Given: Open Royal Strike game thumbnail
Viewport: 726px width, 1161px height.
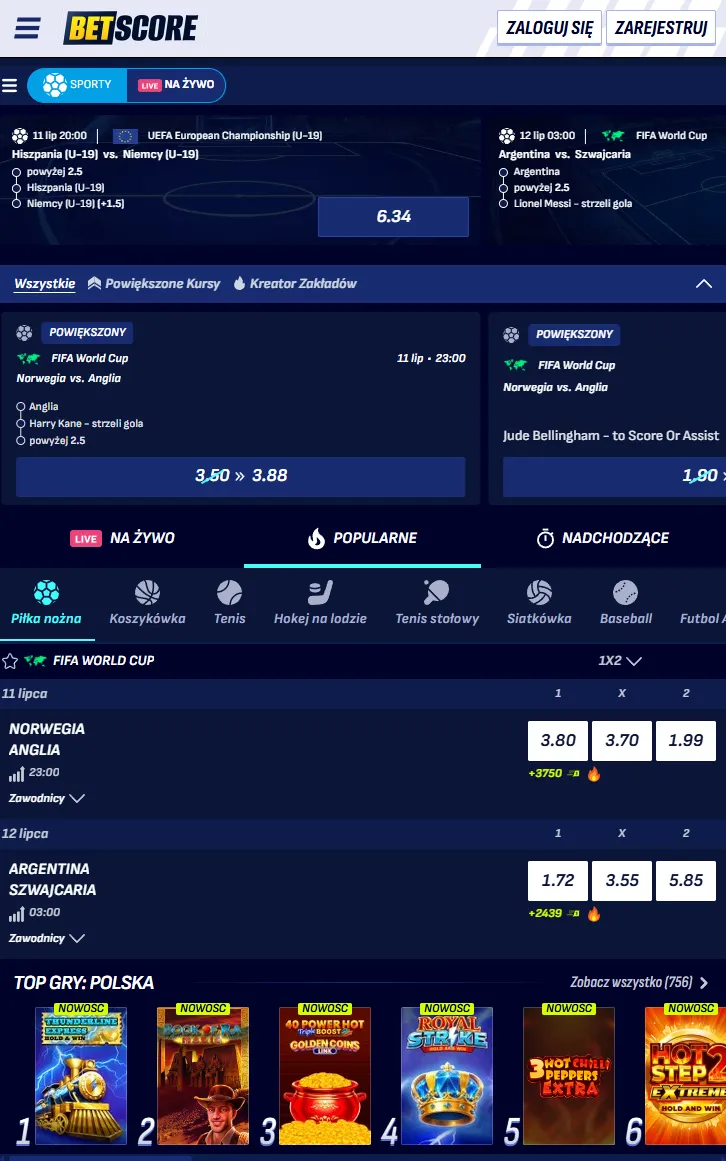Looking at the screenshot, I should [x=447, y=1076].
